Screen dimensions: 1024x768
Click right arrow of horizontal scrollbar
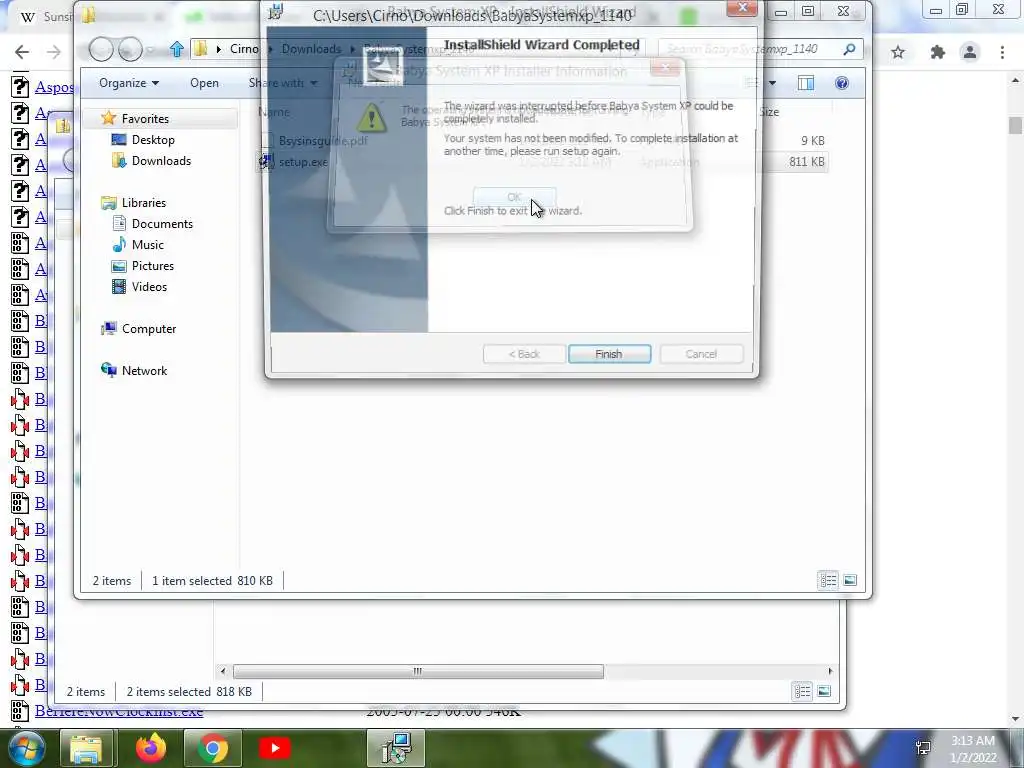coord(830,671)
